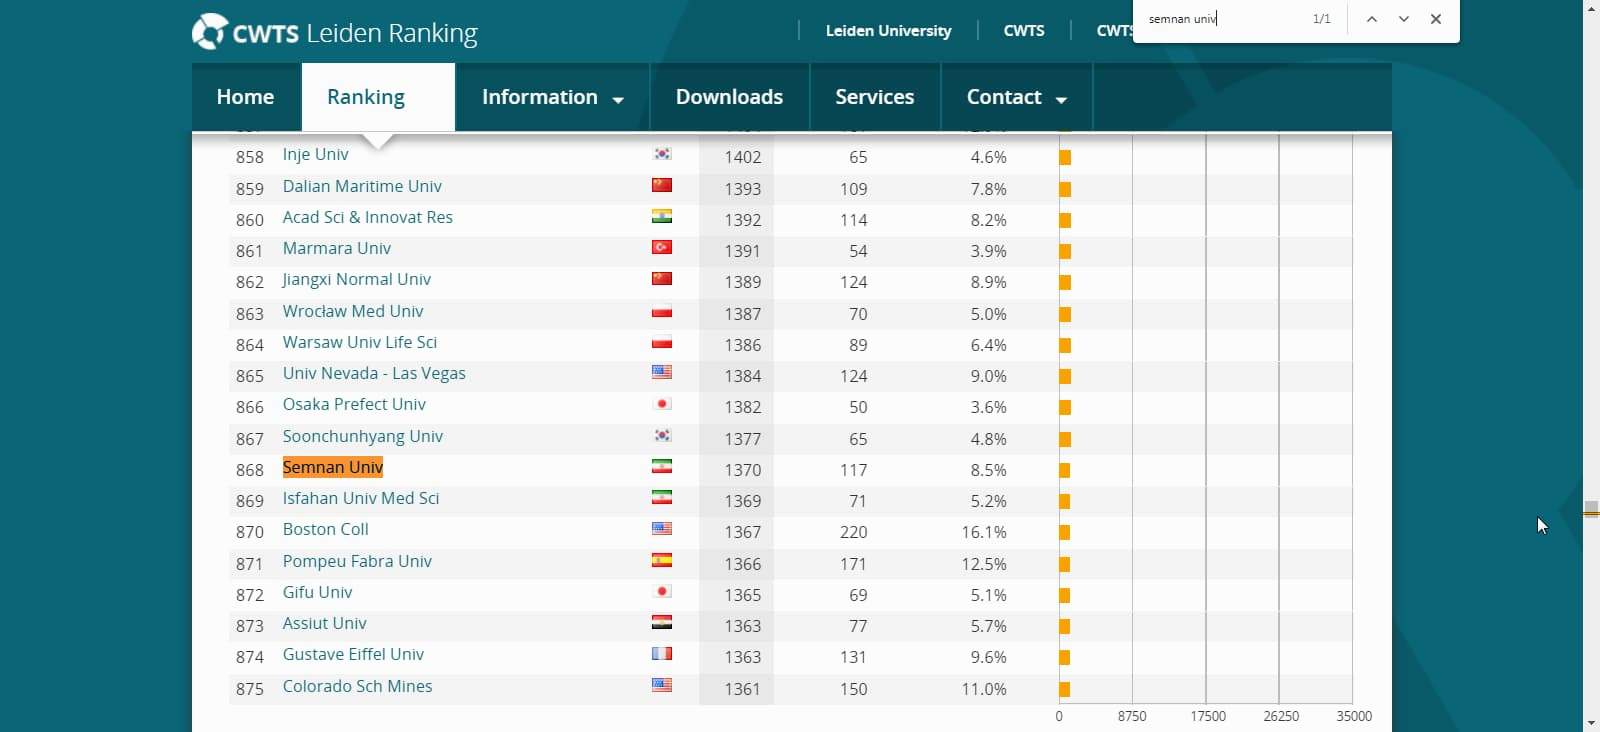Click South Korea flag beside Inje Univ
Screen dimensions: 1600x732
point(662,154)
